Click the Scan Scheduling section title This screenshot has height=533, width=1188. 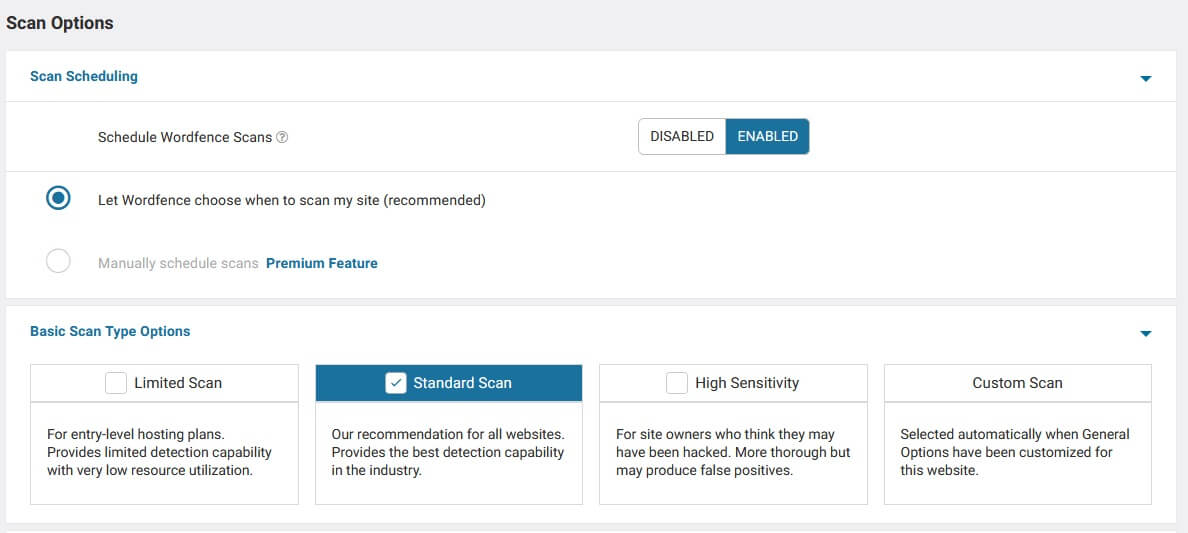84,77
